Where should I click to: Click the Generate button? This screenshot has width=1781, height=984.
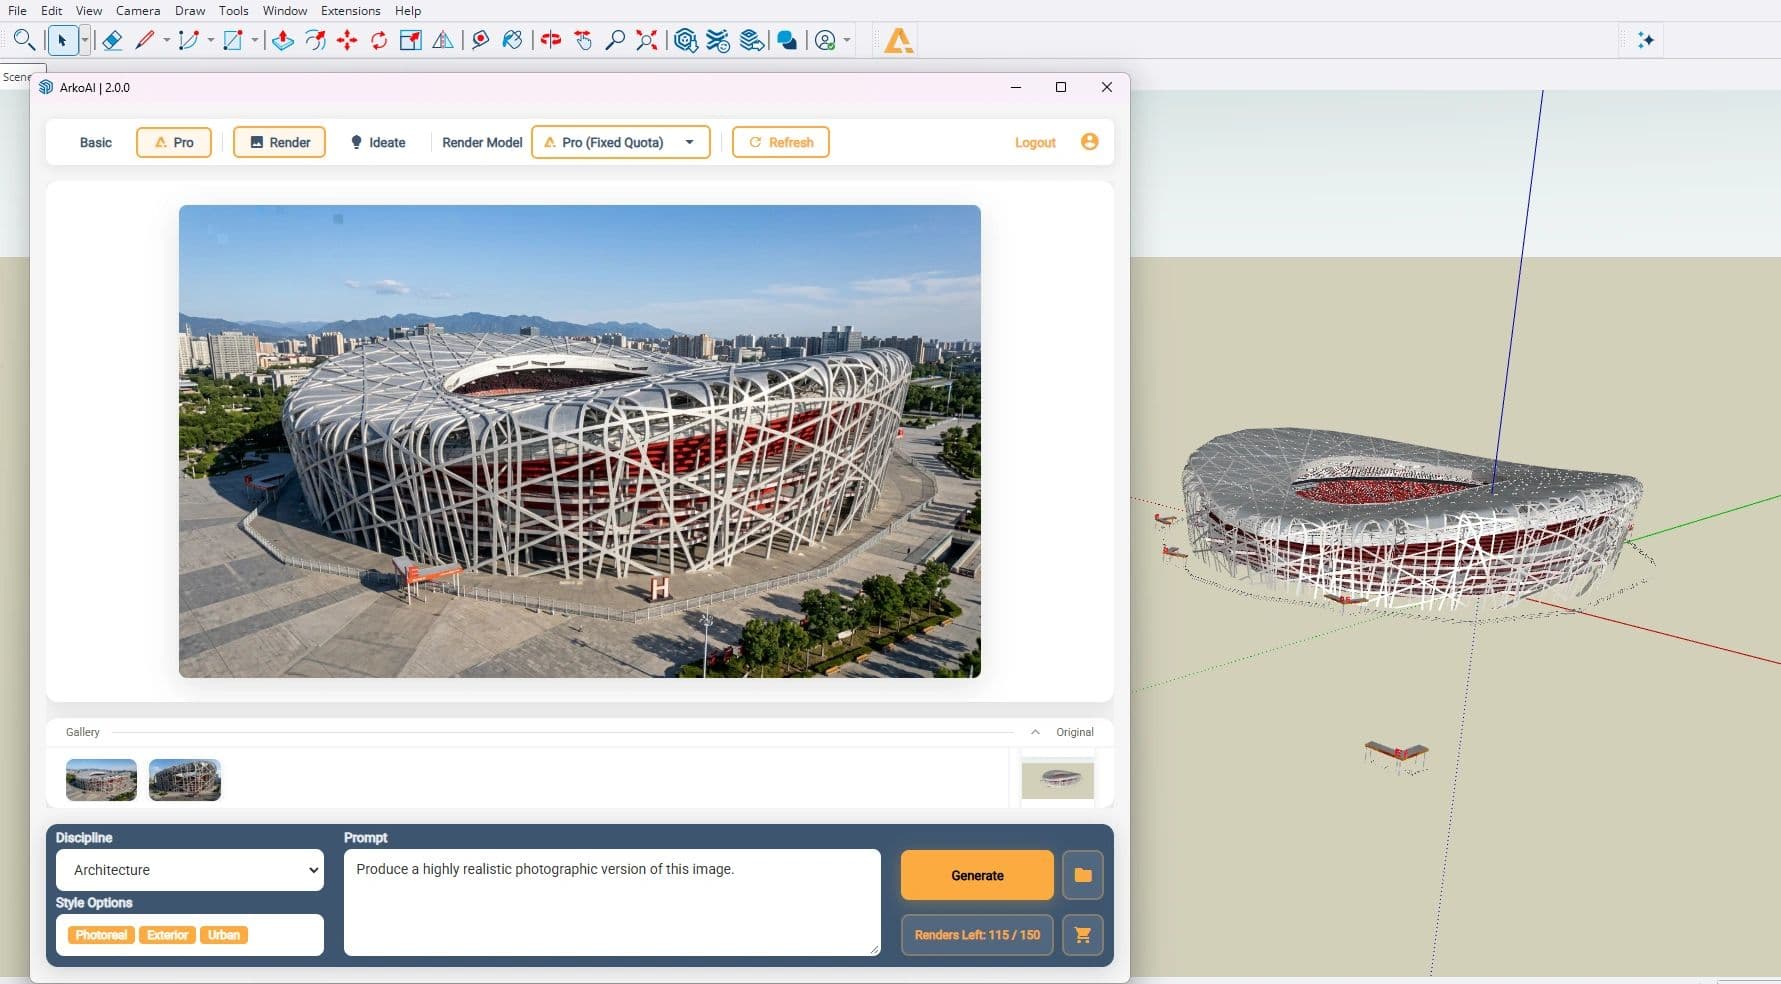977,875
